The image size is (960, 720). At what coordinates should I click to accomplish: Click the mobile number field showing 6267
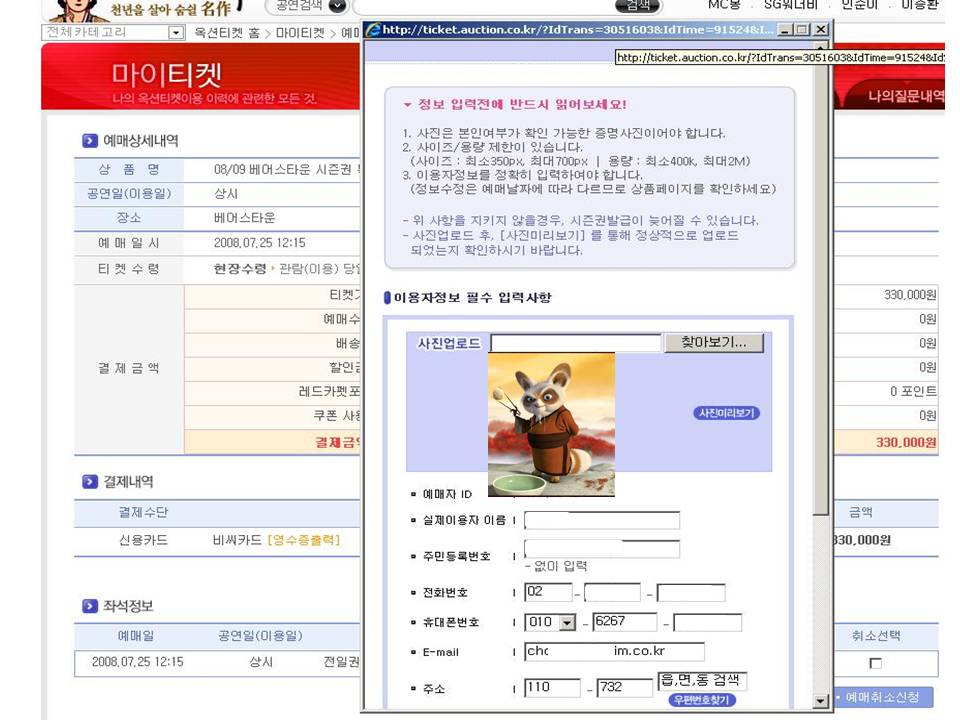coord(625,622)
